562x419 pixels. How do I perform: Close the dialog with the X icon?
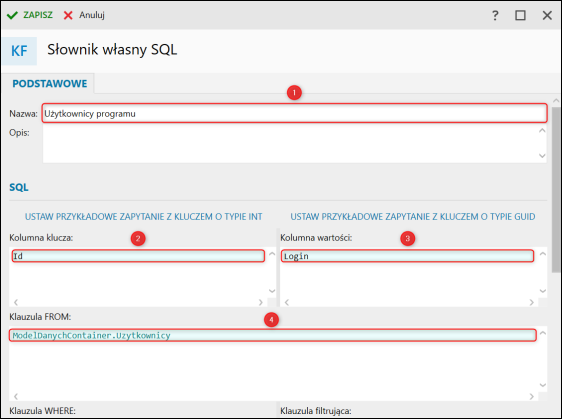(x=547, y=15)
